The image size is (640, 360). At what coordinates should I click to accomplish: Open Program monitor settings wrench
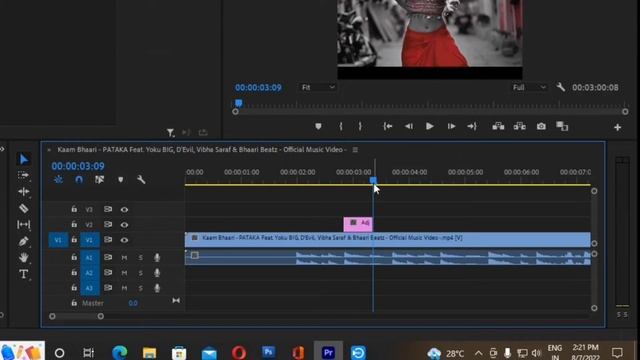(x=560, y=87)
